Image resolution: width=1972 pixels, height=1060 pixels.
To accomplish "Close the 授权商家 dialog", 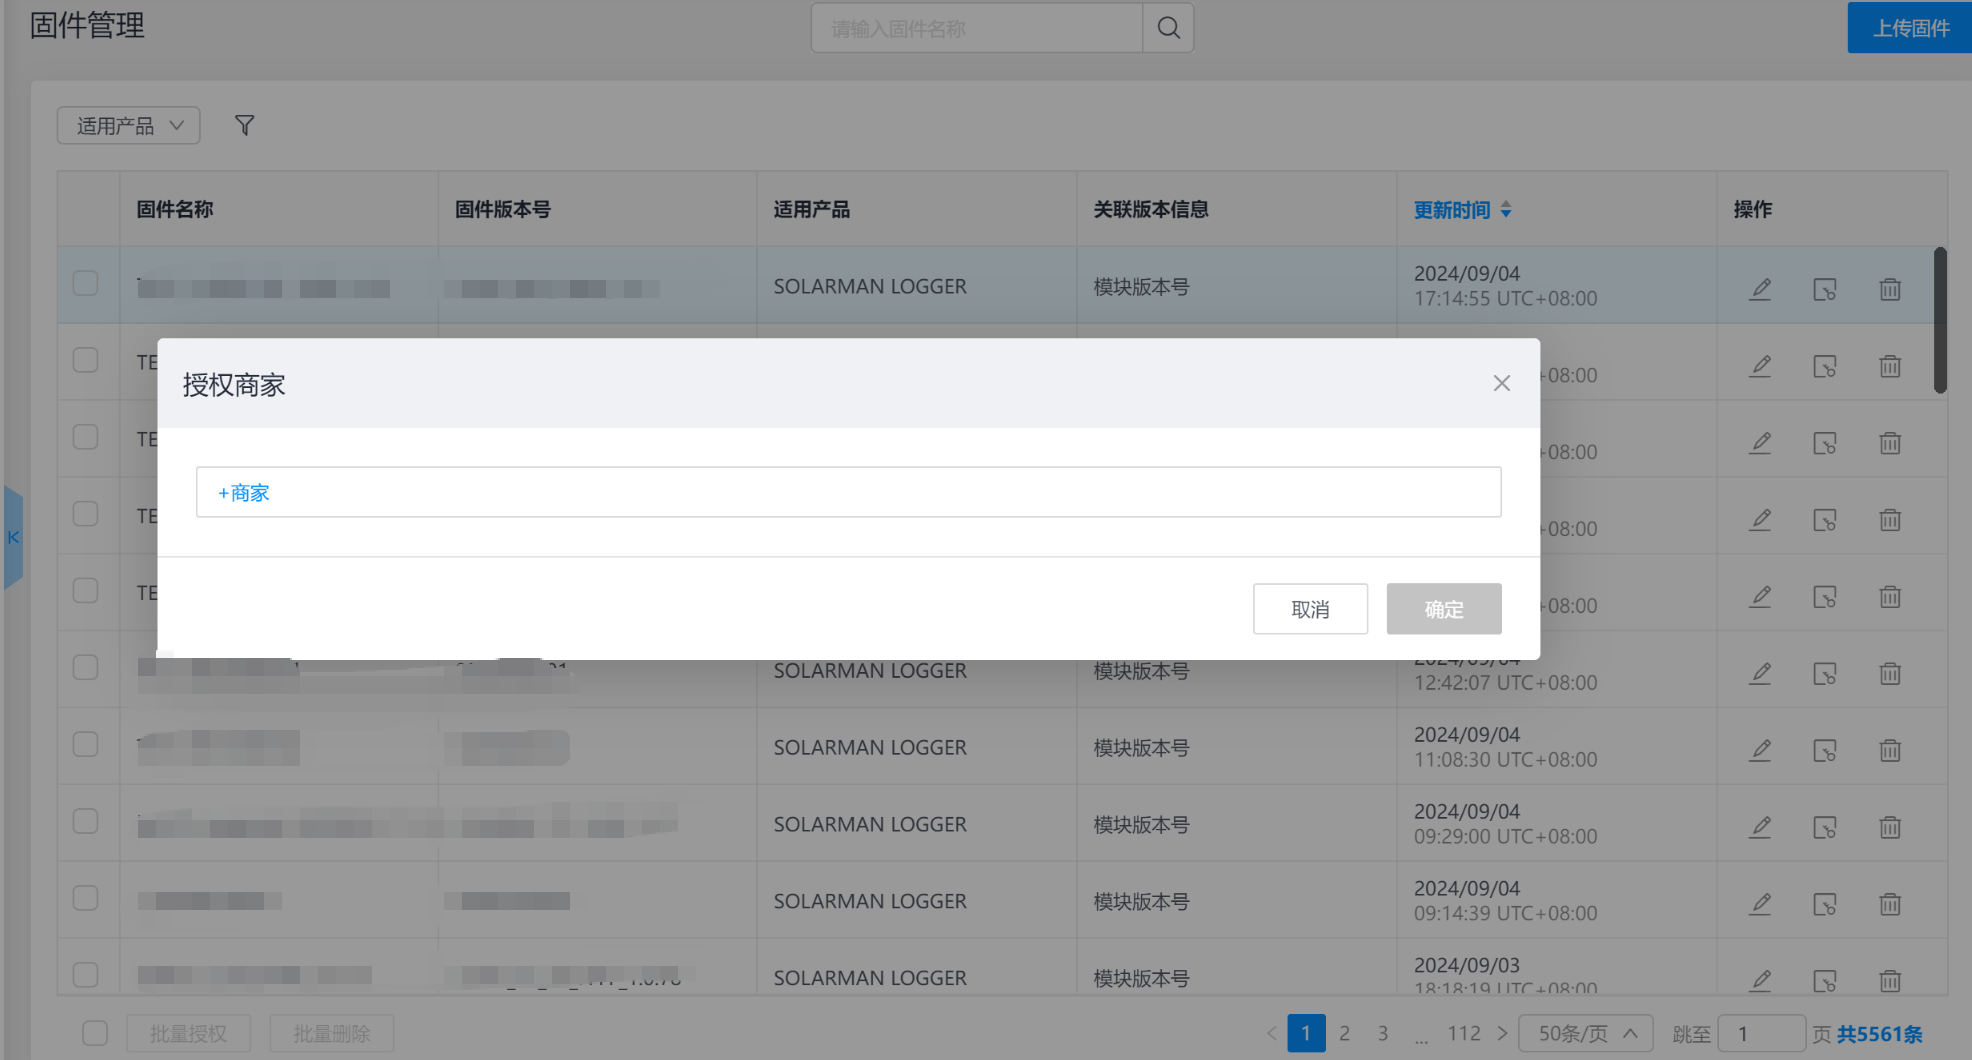I will coord(1501,383).
